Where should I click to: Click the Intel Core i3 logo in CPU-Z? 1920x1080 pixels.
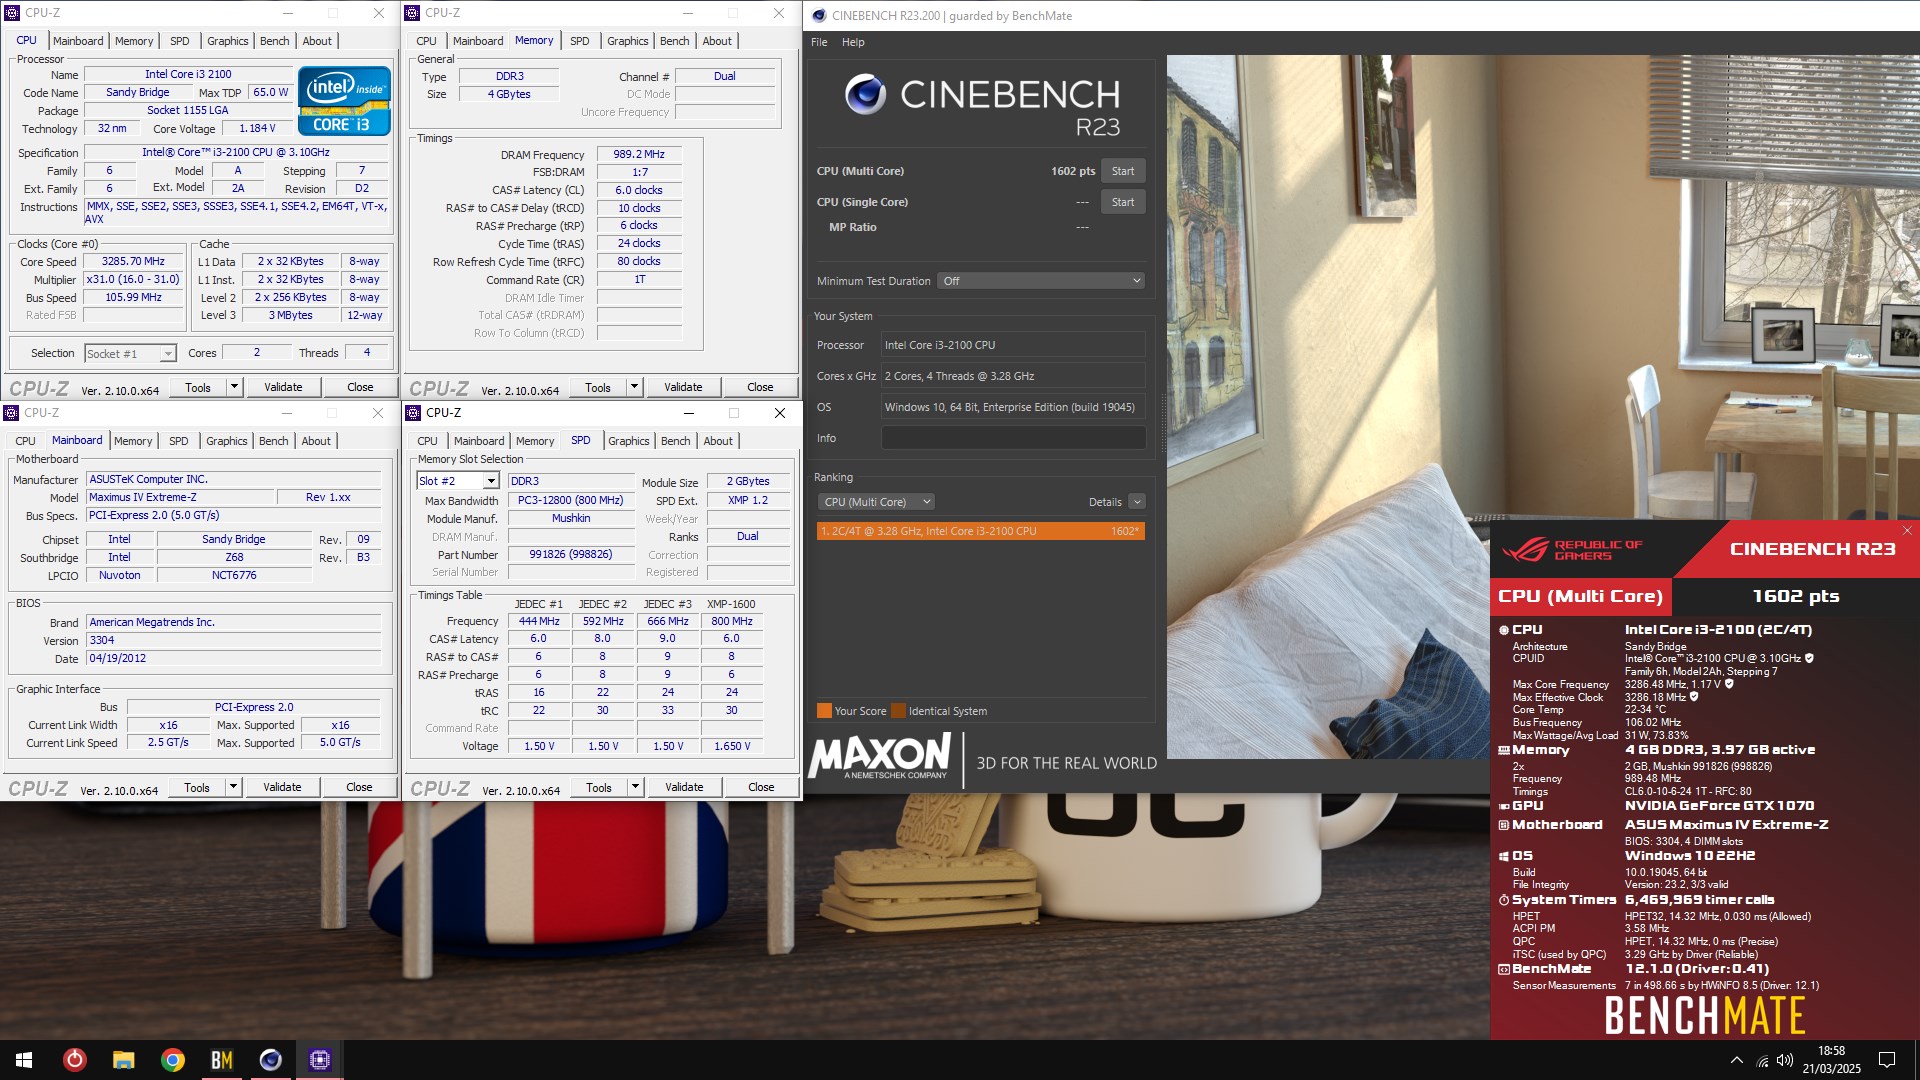(344, 101)
